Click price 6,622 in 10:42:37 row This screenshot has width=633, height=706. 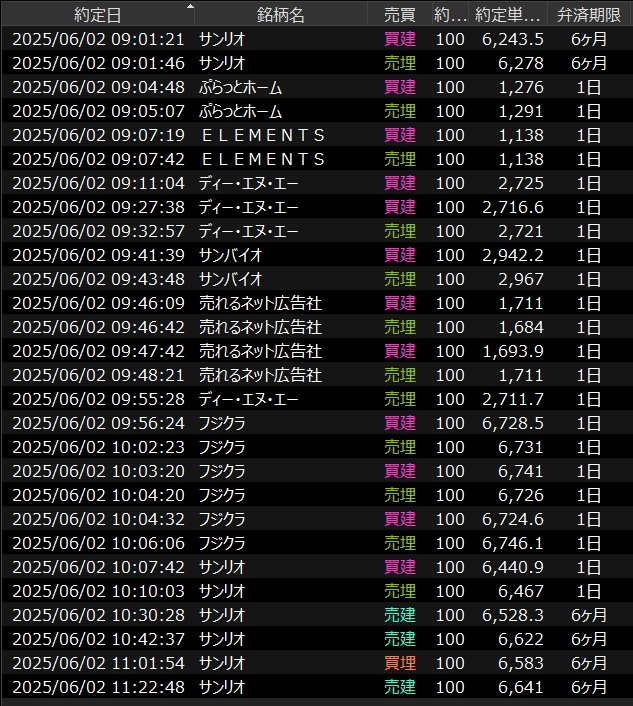coord(521,639)
